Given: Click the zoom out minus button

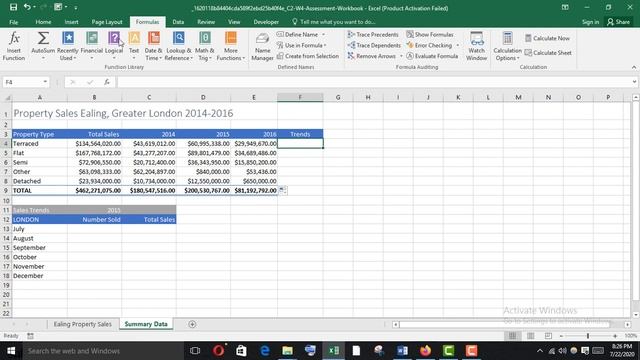Looking at the screenshot, I should pyautogui.click(x=562, y=336).
